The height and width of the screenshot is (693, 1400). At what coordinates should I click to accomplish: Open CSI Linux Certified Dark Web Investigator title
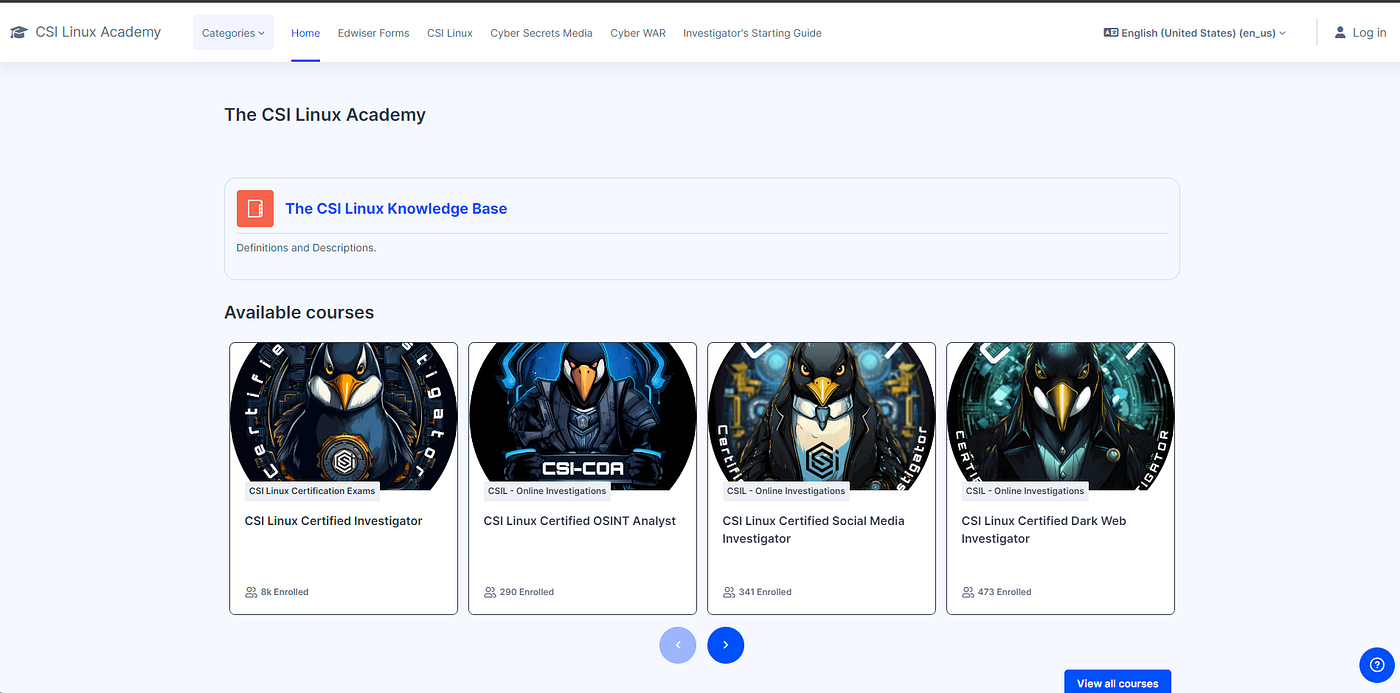(1044, 530)
